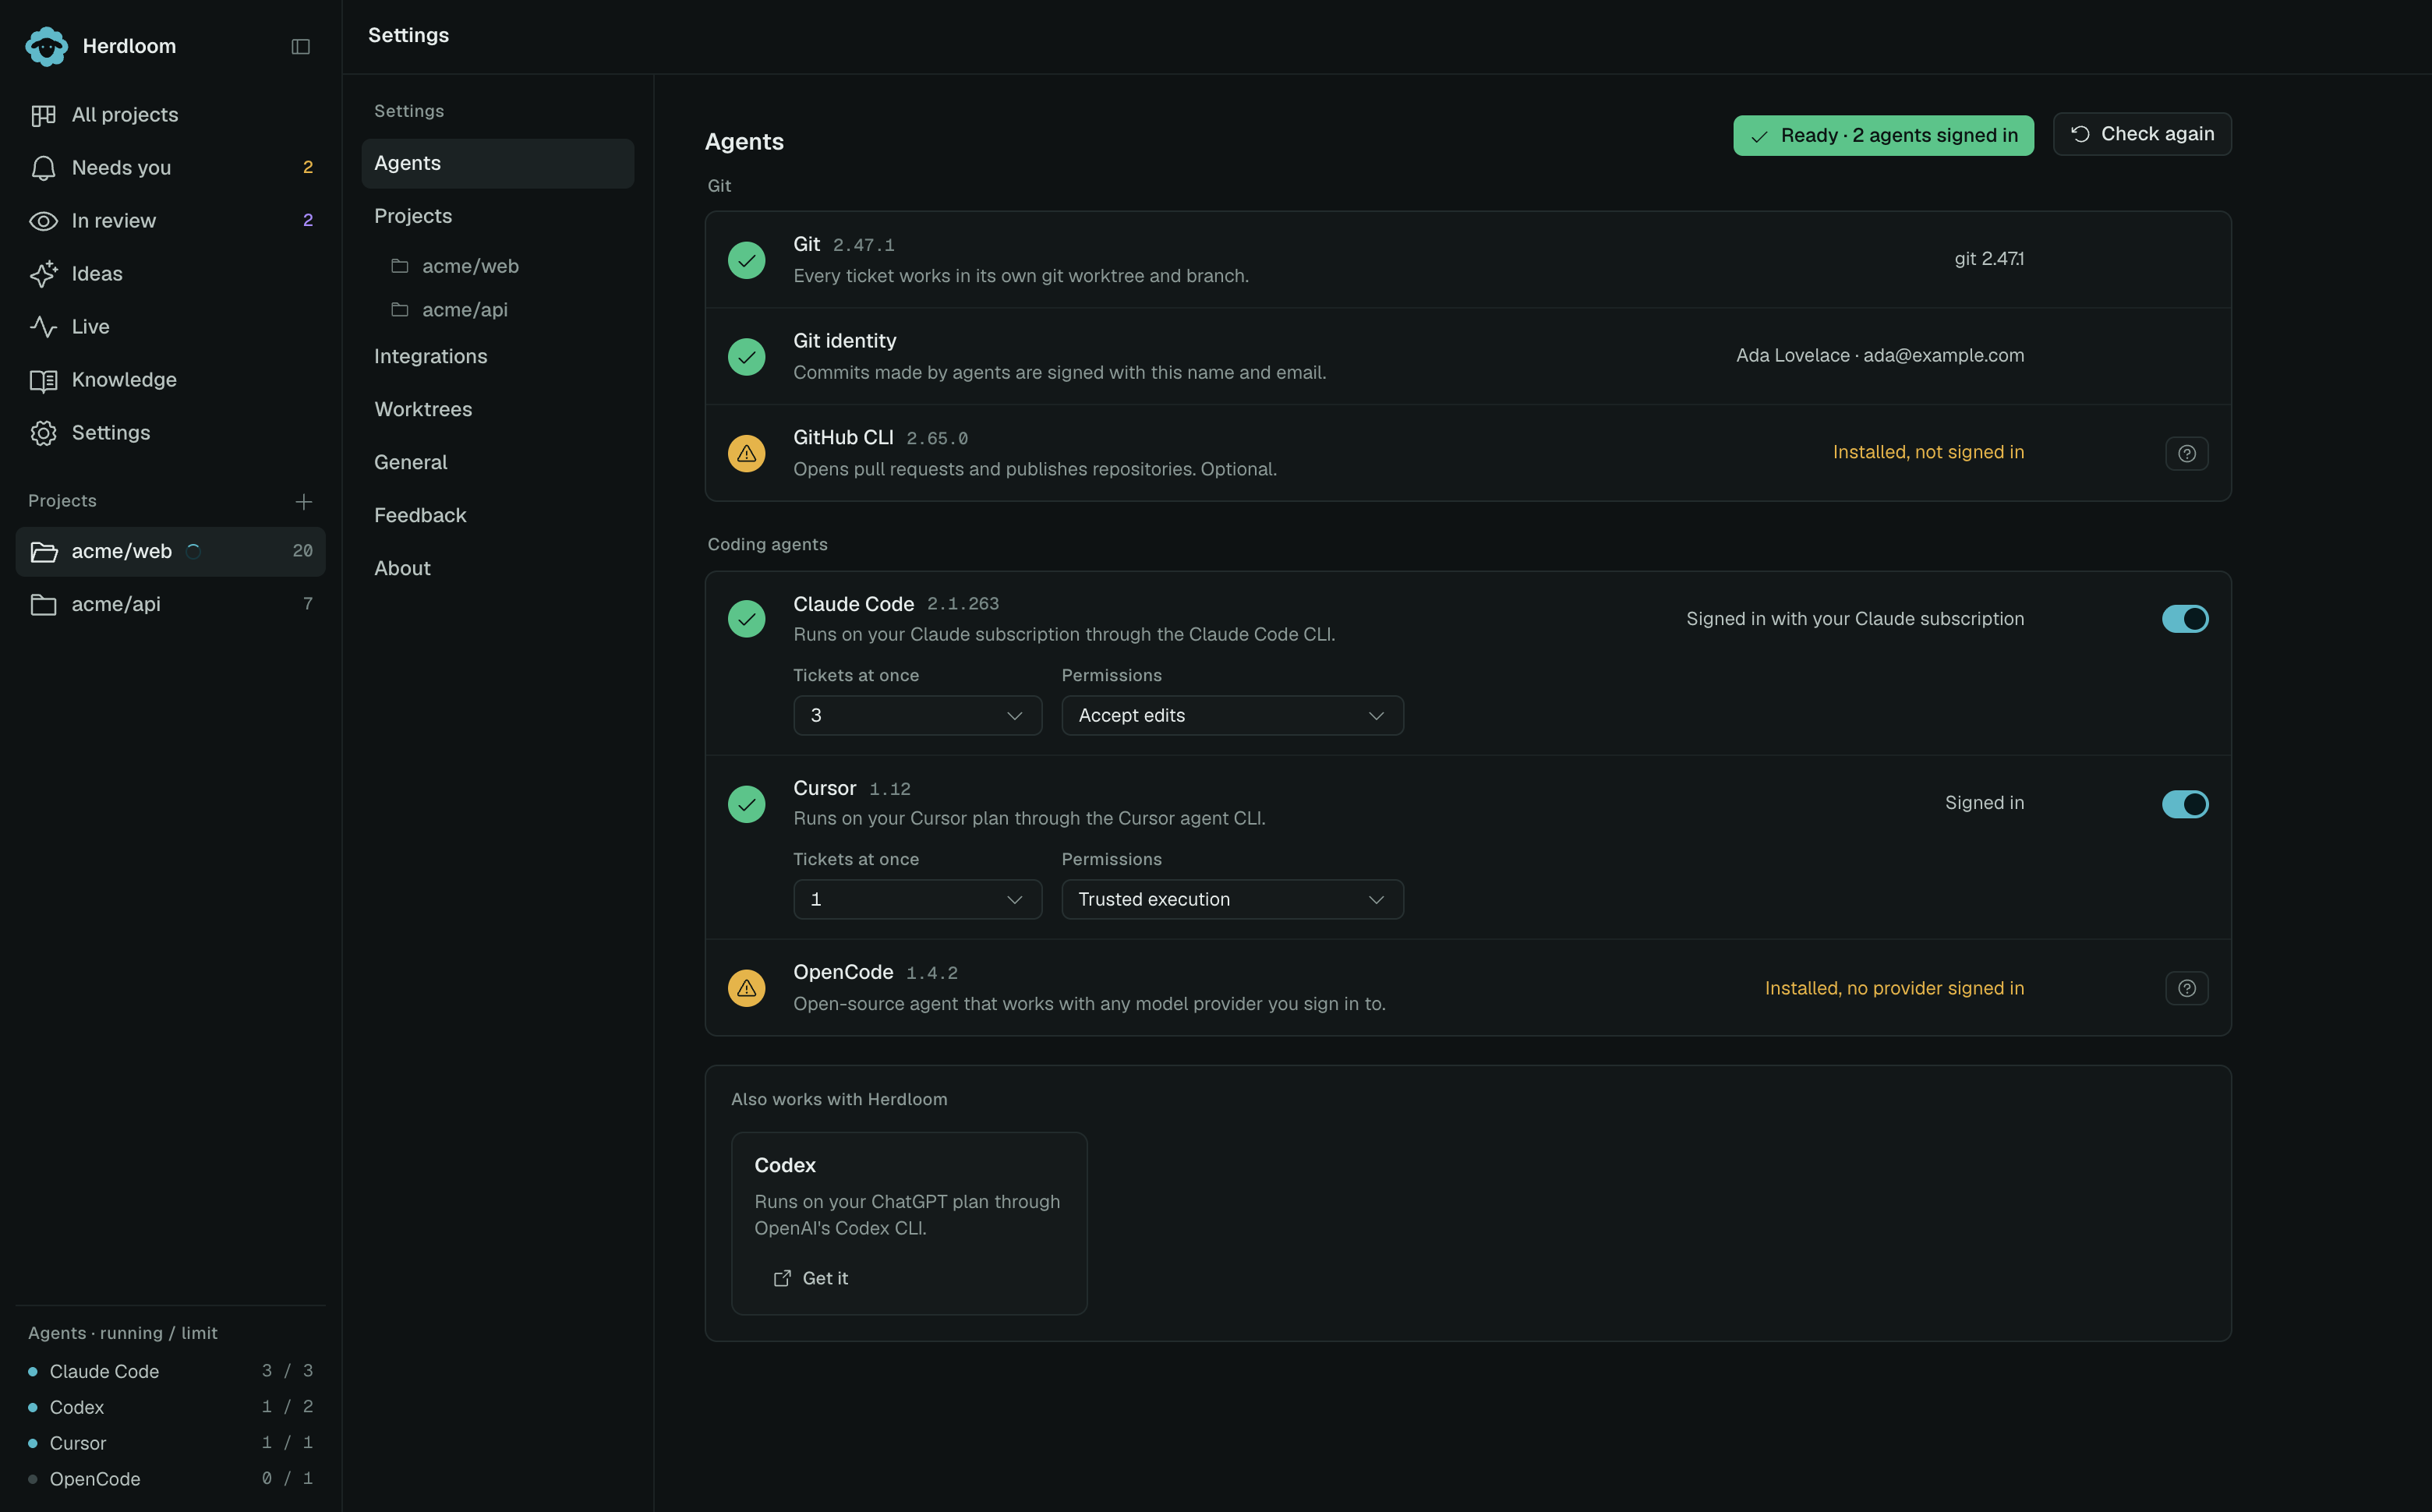Click the Live pulse icon
The width and height of the screenshot is (2432, 1512).
(43, 328)
